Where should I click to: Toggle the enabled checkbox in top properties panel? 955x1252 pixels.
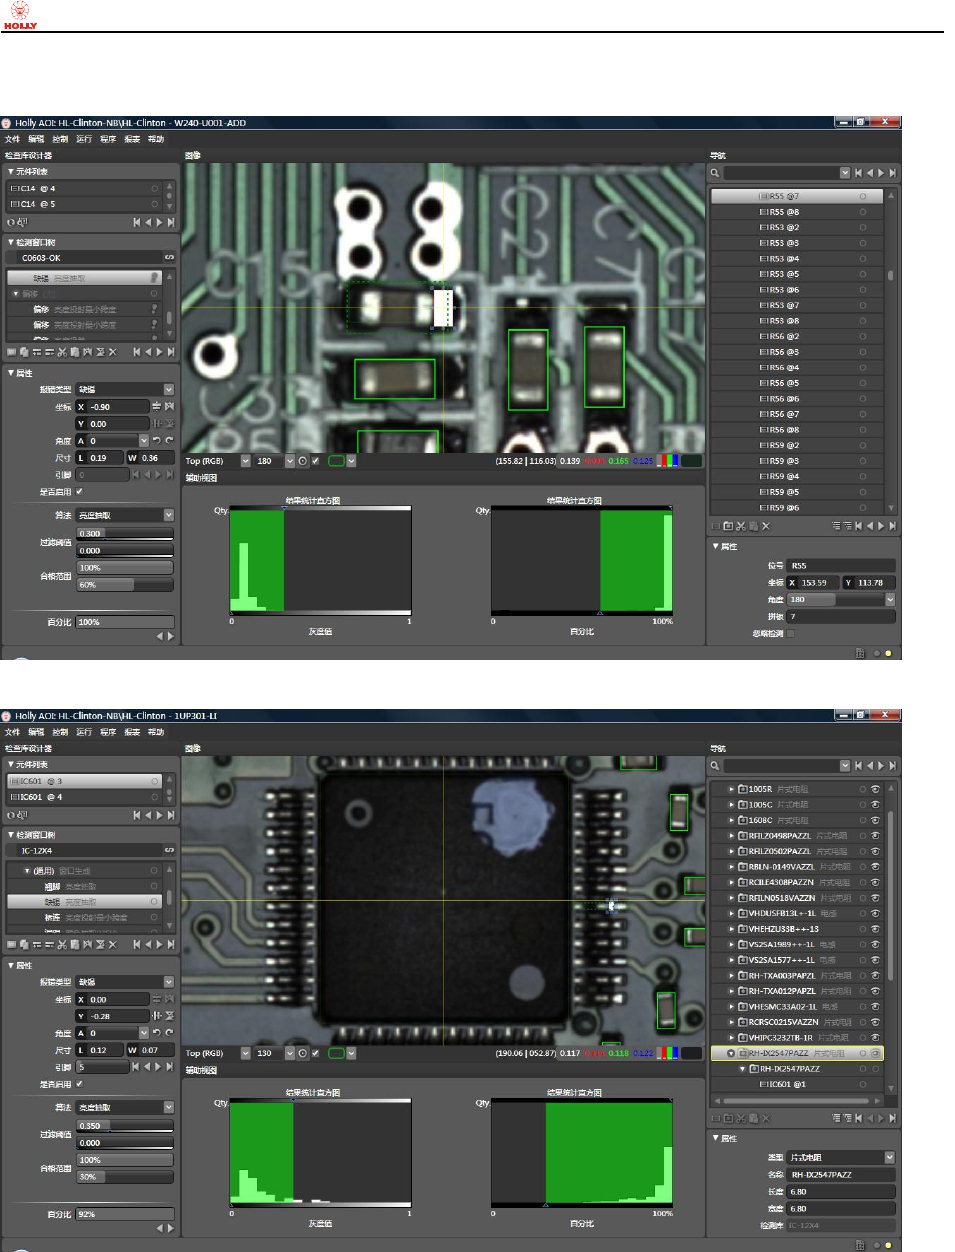[x=80, y=492]
